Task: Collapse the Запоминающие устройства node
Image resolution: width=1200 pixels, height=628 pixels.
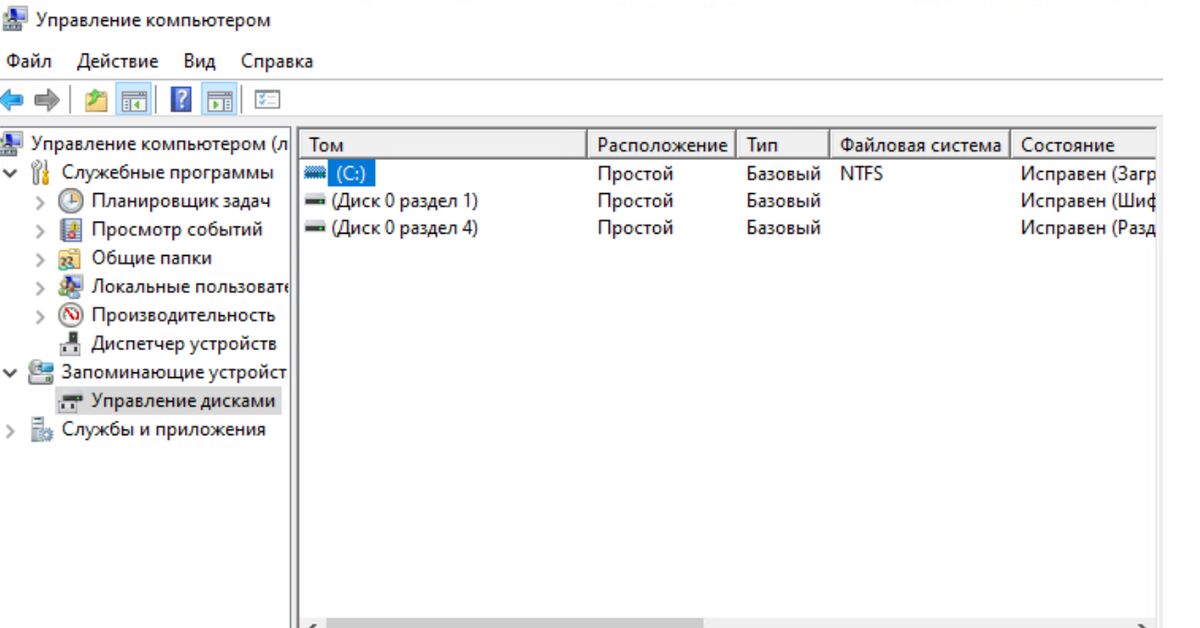Action: (x=10, y=373)
